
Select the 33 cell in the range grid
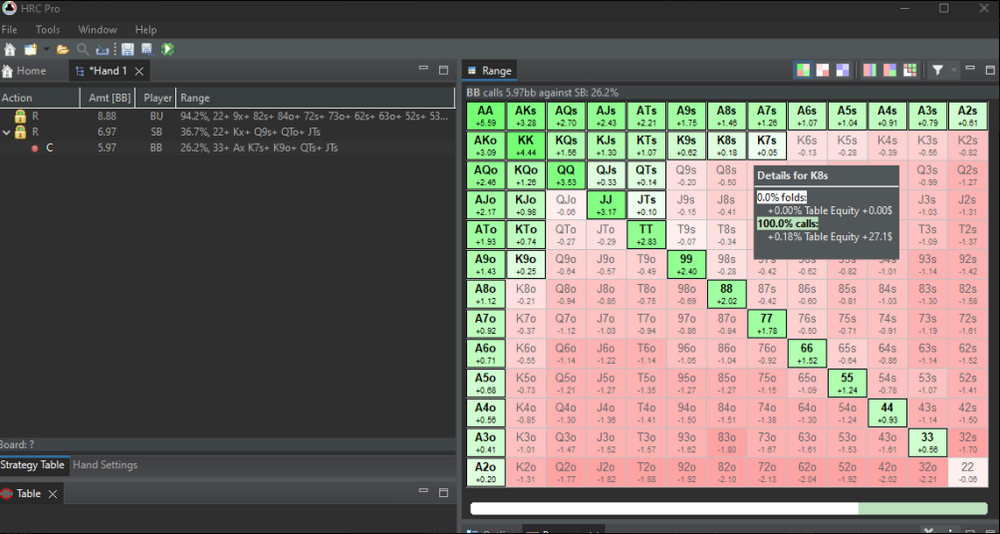pyautogui.click(x=927, y=442)
